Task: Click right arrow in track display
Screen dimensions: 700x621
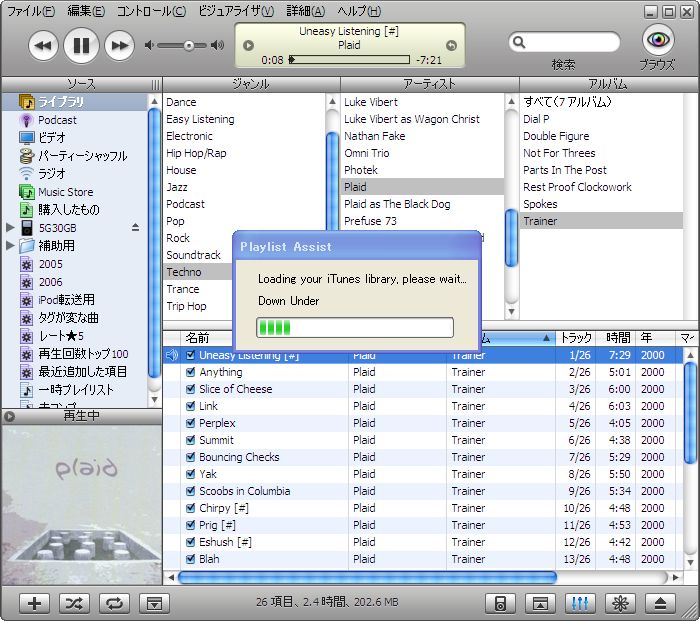Action: pos(451,46)
